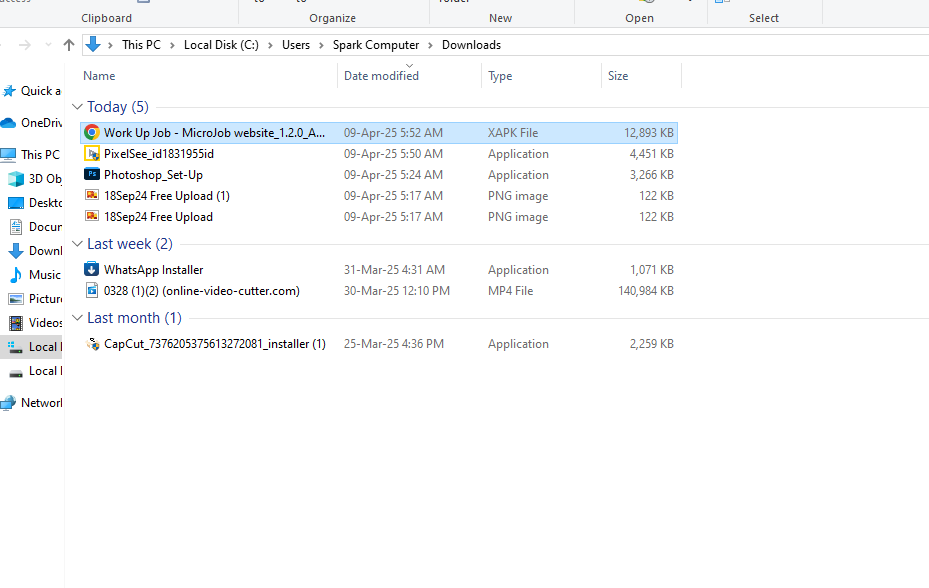Select 18Sep24 Free Upload file name
The image size is (929, 588).
tap(158, 217)
